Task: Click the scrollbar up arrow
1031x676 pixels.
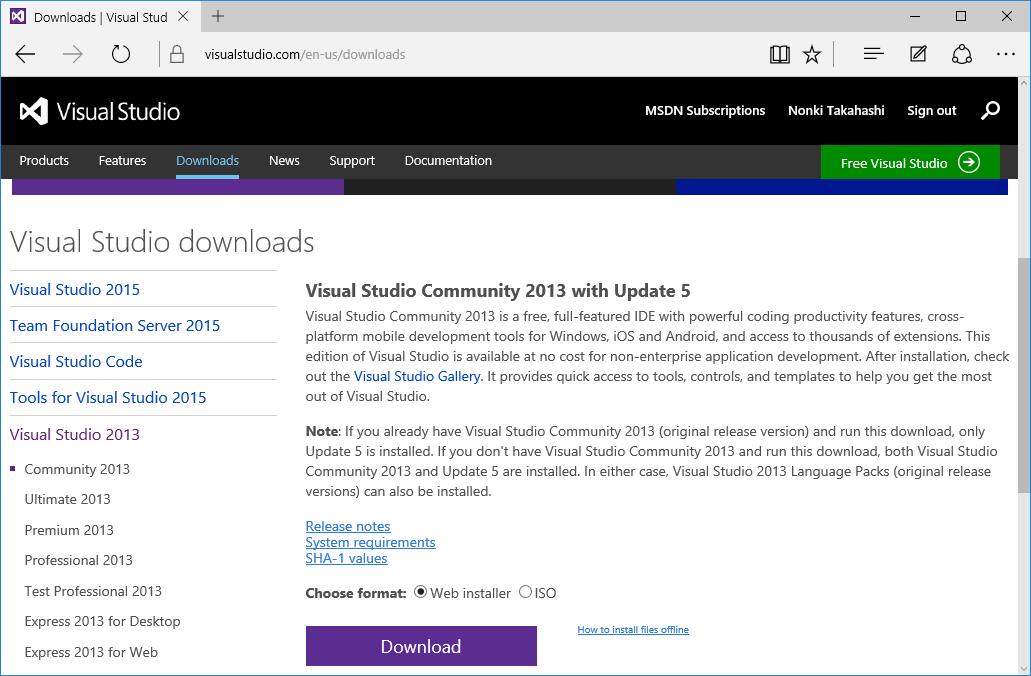Action: click(1024, 84)
